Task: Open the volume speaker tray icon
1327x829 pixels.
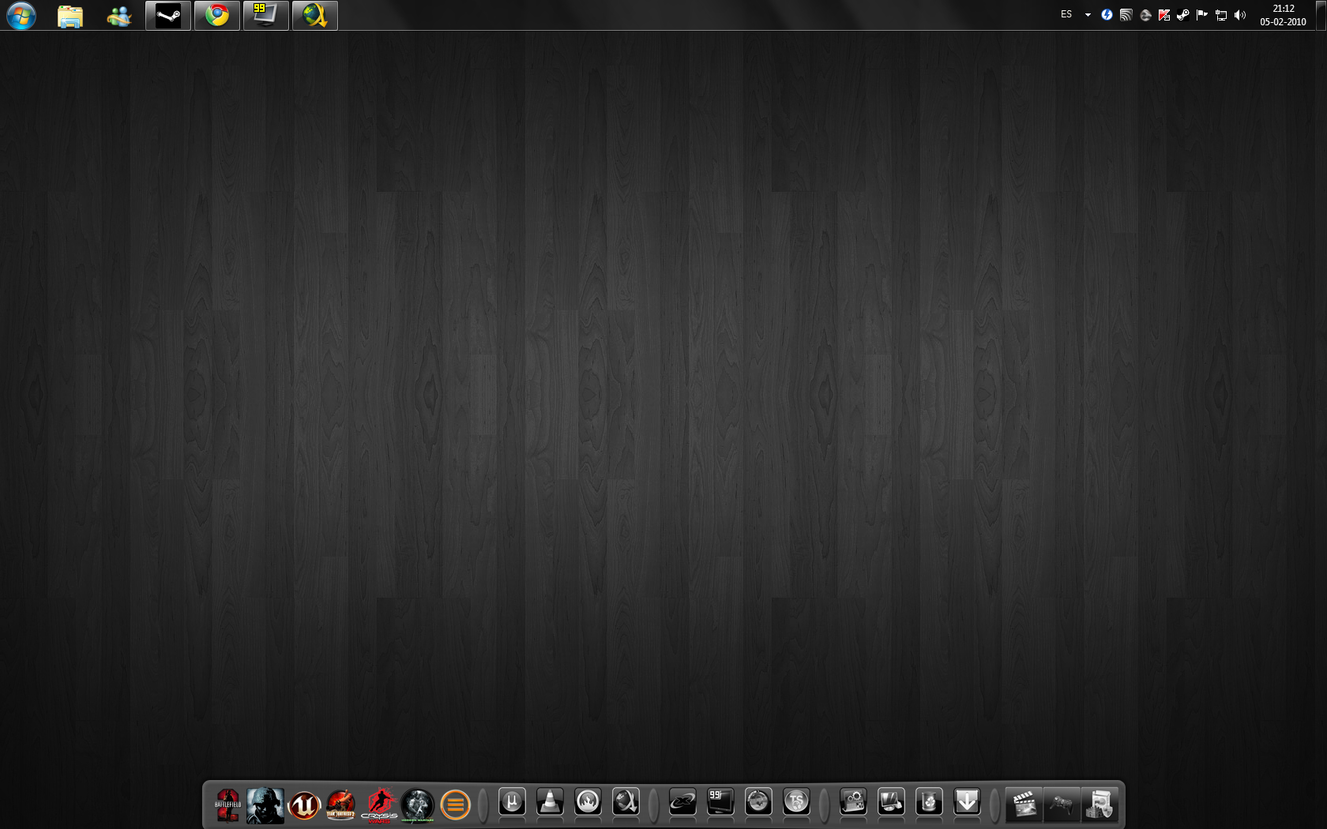Action: click(1240, 15)
